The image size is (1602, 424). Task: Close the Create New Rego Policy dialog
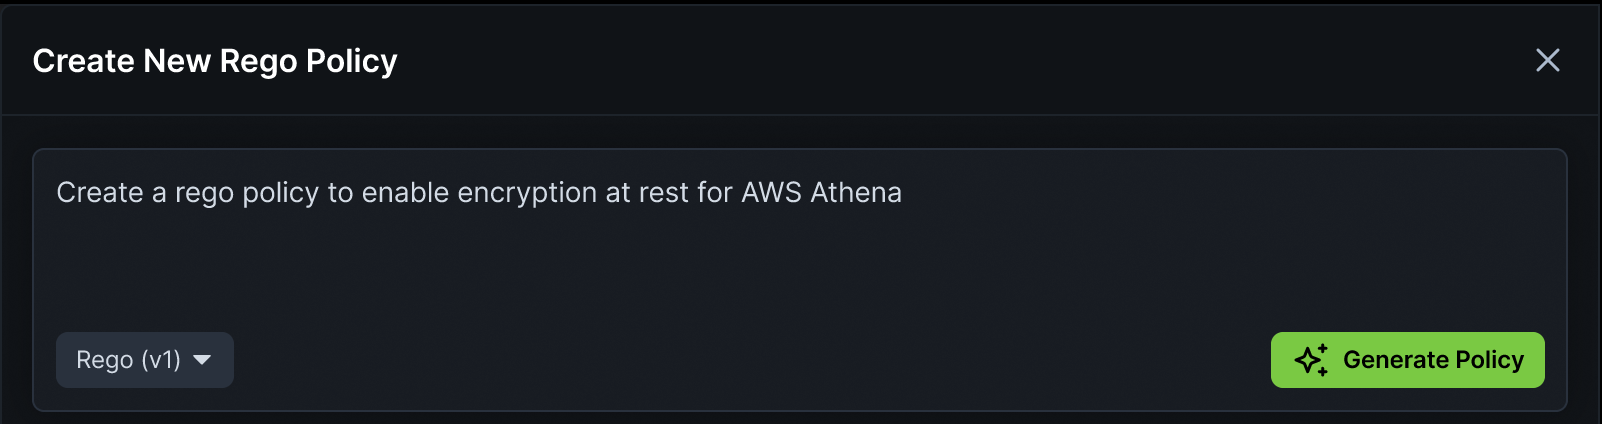(1547, 60)
